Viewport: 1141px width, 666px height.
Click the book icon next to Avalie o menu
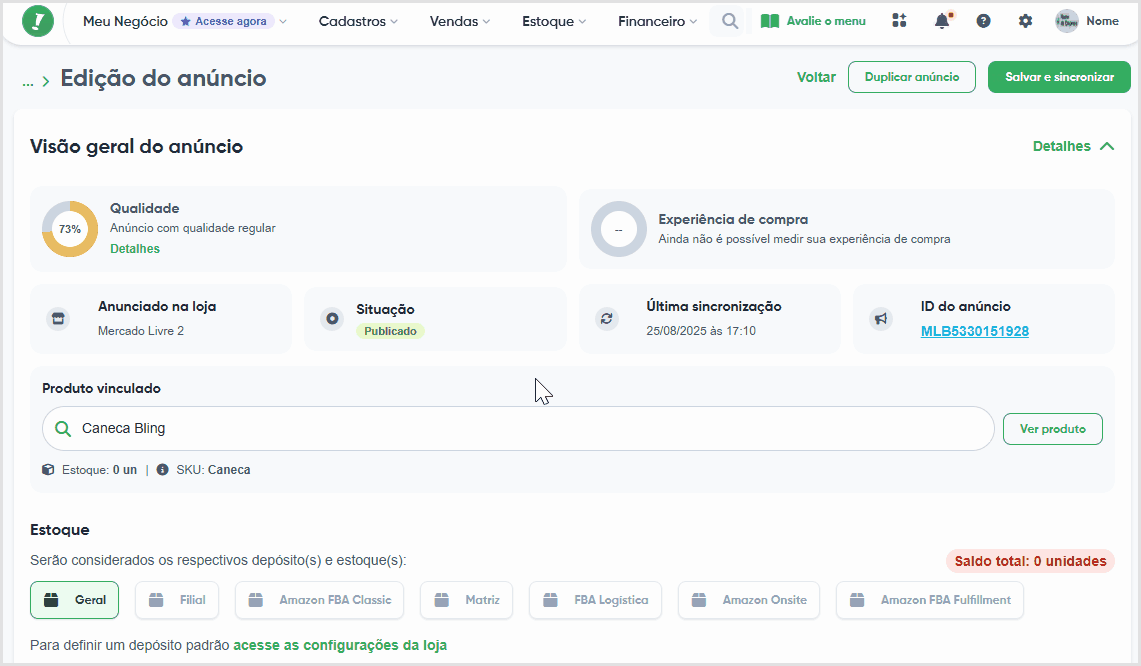pyautogui.click(x=769, y=21)
